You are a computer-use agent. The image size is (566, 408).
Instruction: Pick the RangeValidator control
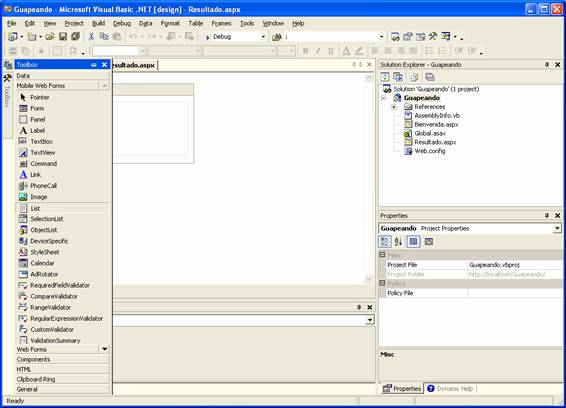62,308
